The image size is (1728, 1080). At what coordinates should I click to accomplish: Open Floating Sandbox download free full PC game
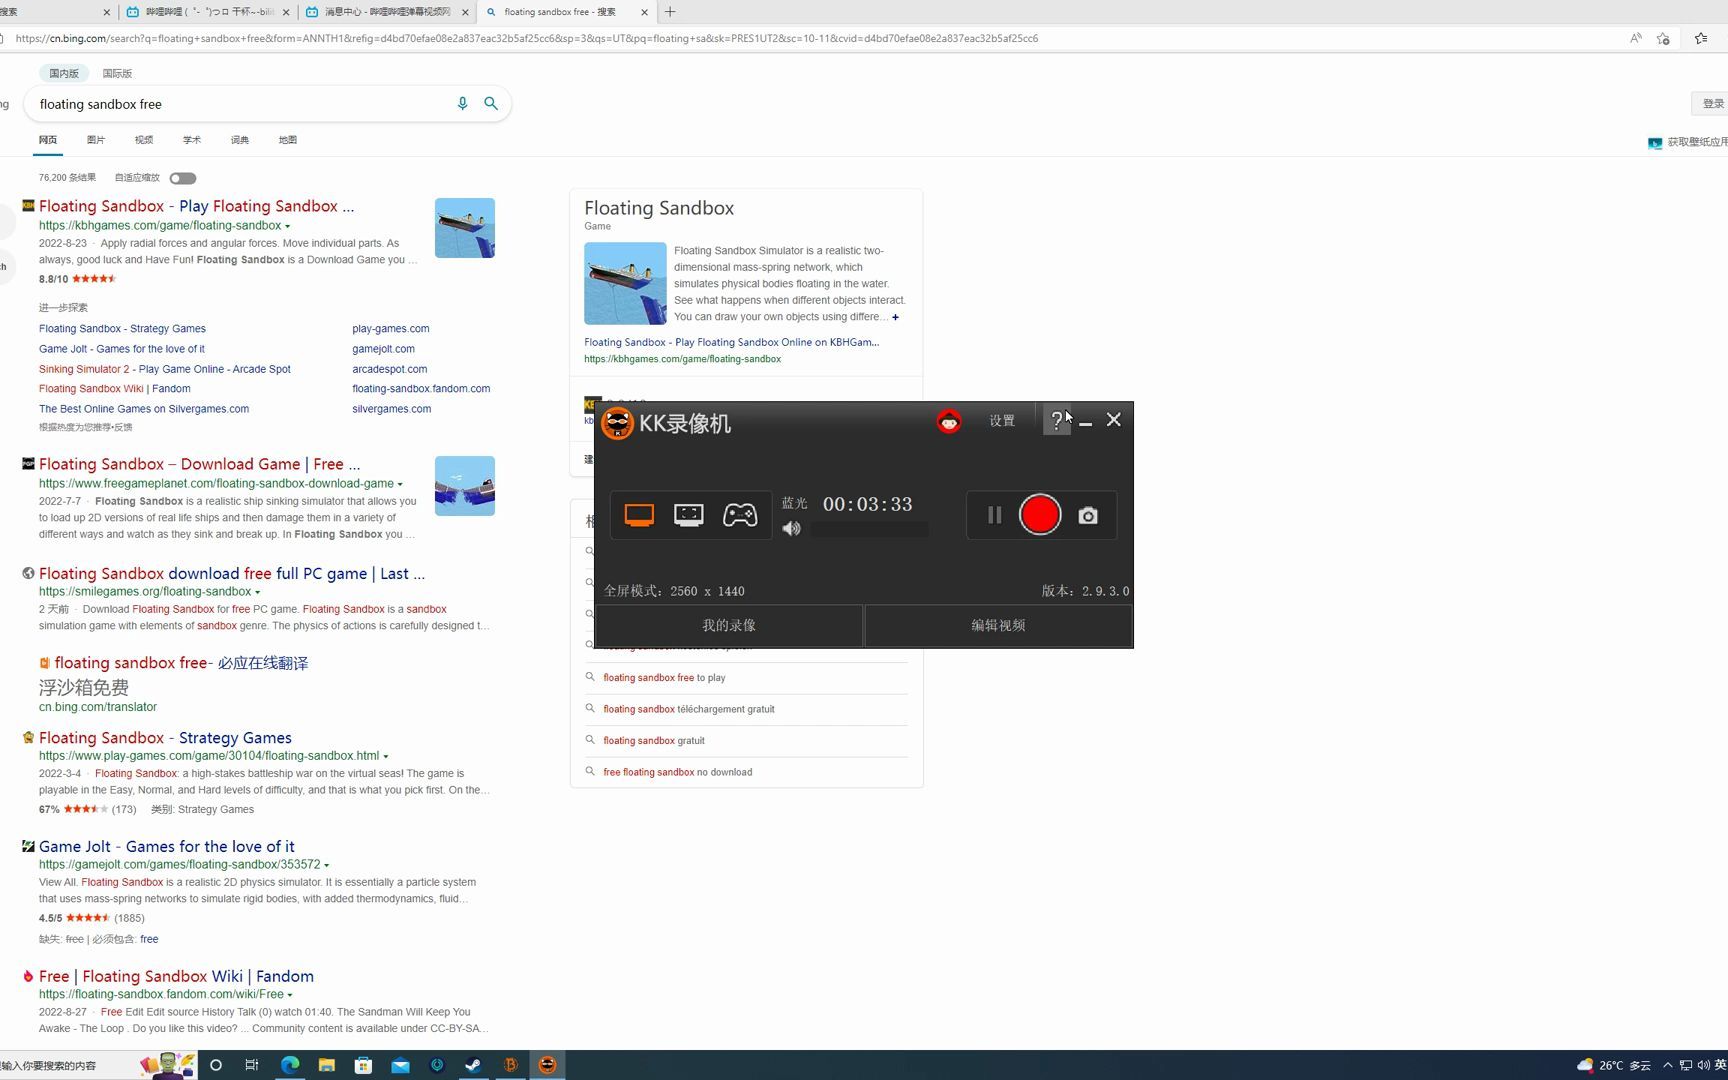(232, 574)
